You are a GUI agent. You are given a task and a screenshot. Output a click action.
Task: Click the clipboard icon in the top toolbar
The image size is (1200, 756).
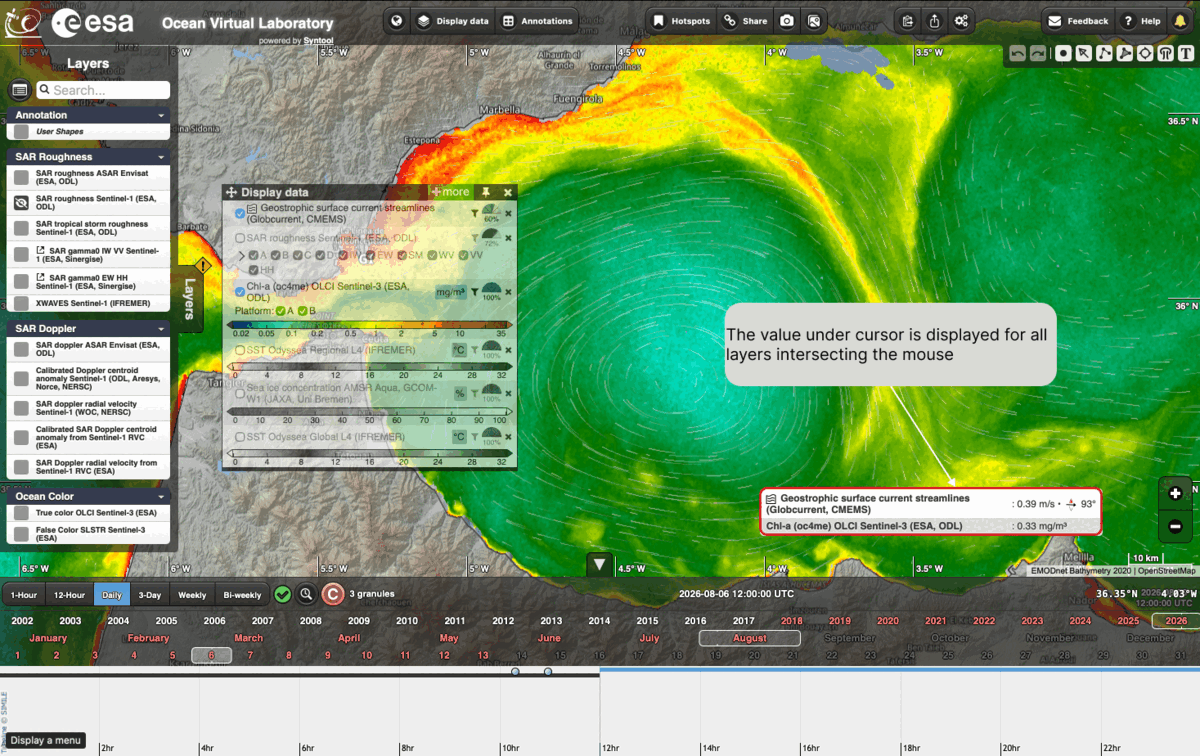907,20
